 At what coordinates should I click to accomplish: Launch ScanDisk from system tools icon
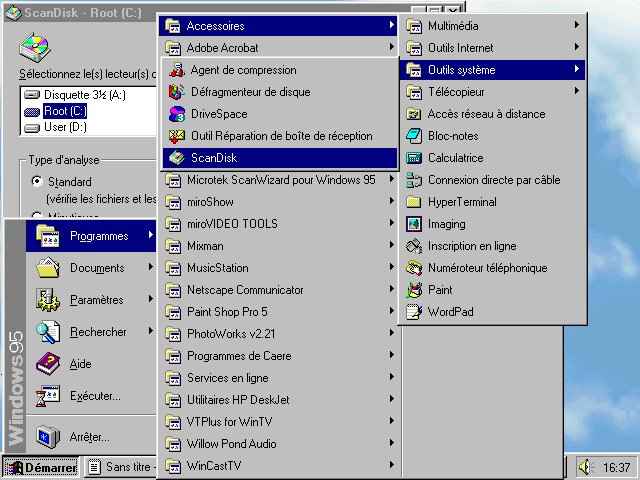177,158
